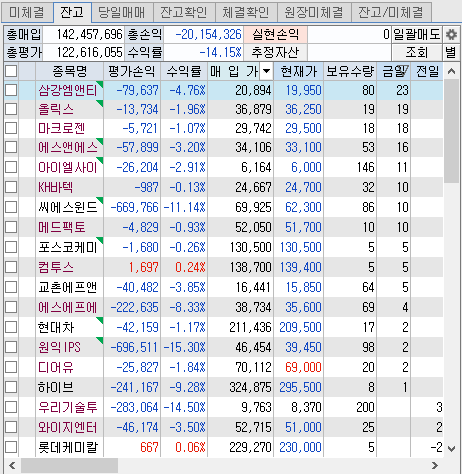Click the 총손익 value -20,154,326
This screenshot has height=474, width=462.
(x=208, y=34)
